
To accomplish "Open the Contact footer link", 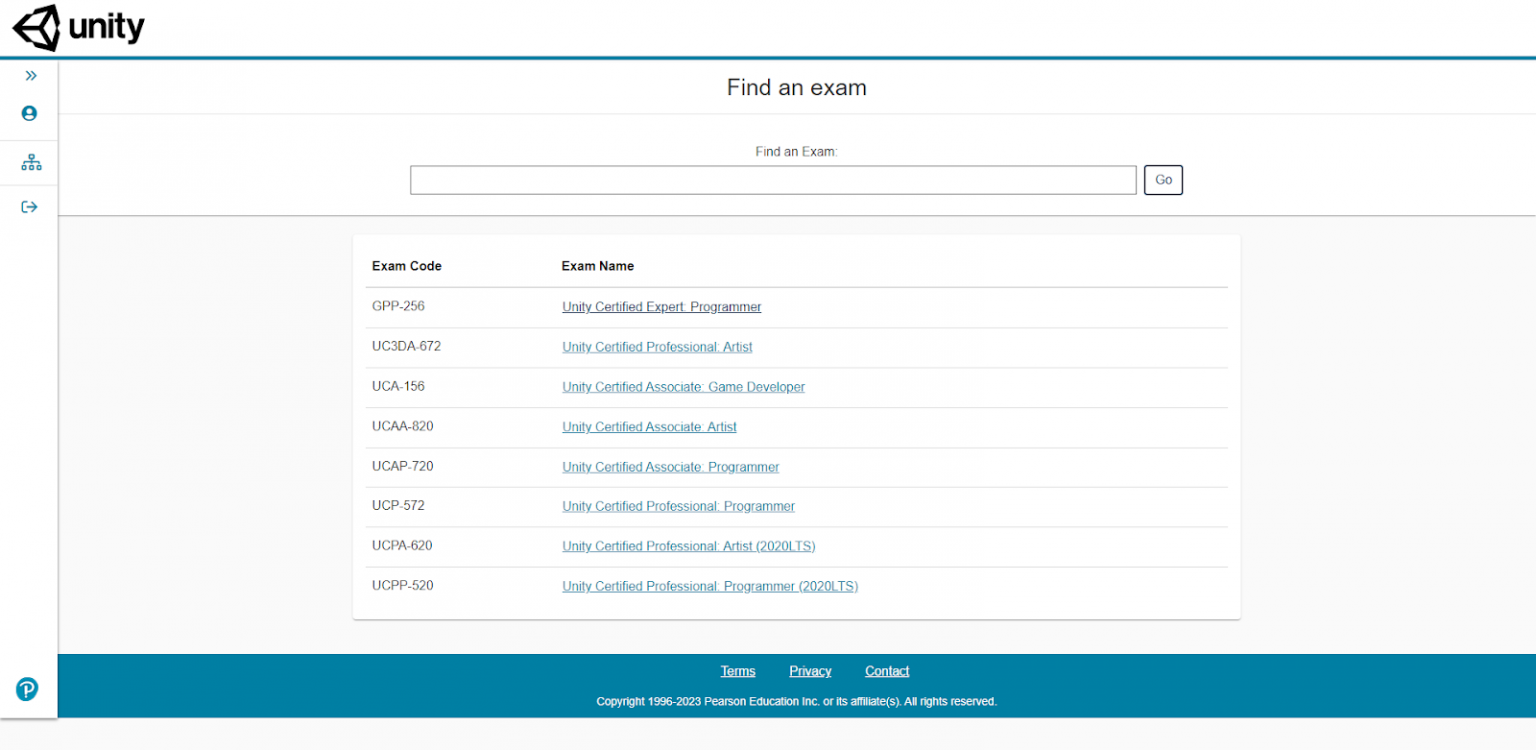I will 887,671.
